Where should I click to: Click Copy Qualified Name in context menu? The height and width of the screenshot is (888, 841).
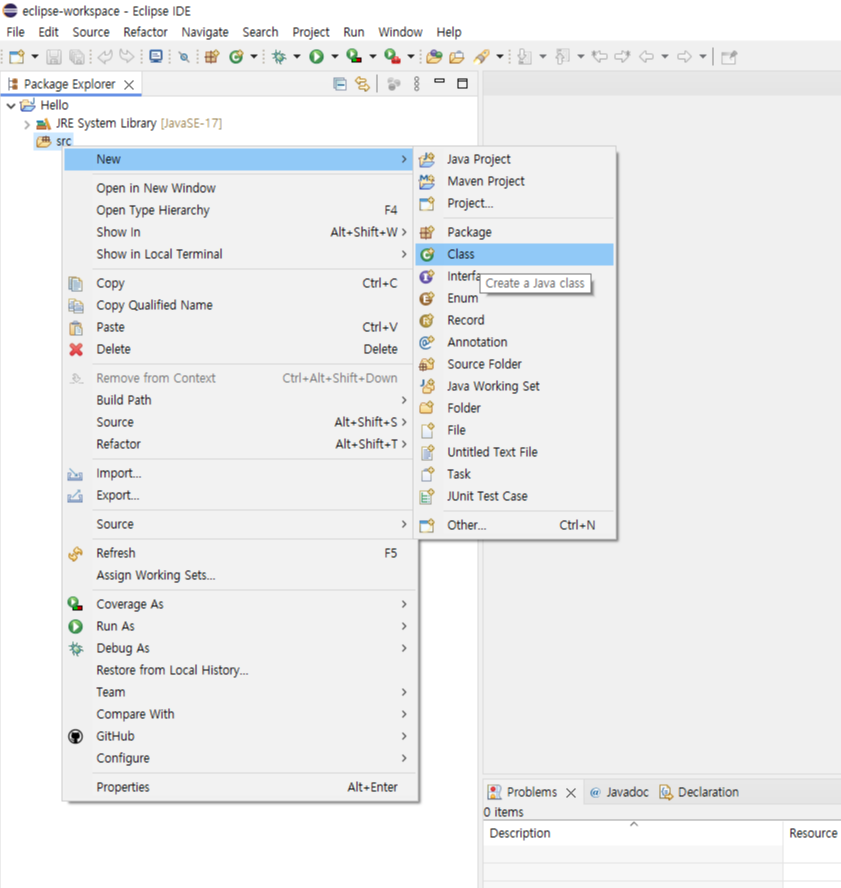[x=240, y=305]
